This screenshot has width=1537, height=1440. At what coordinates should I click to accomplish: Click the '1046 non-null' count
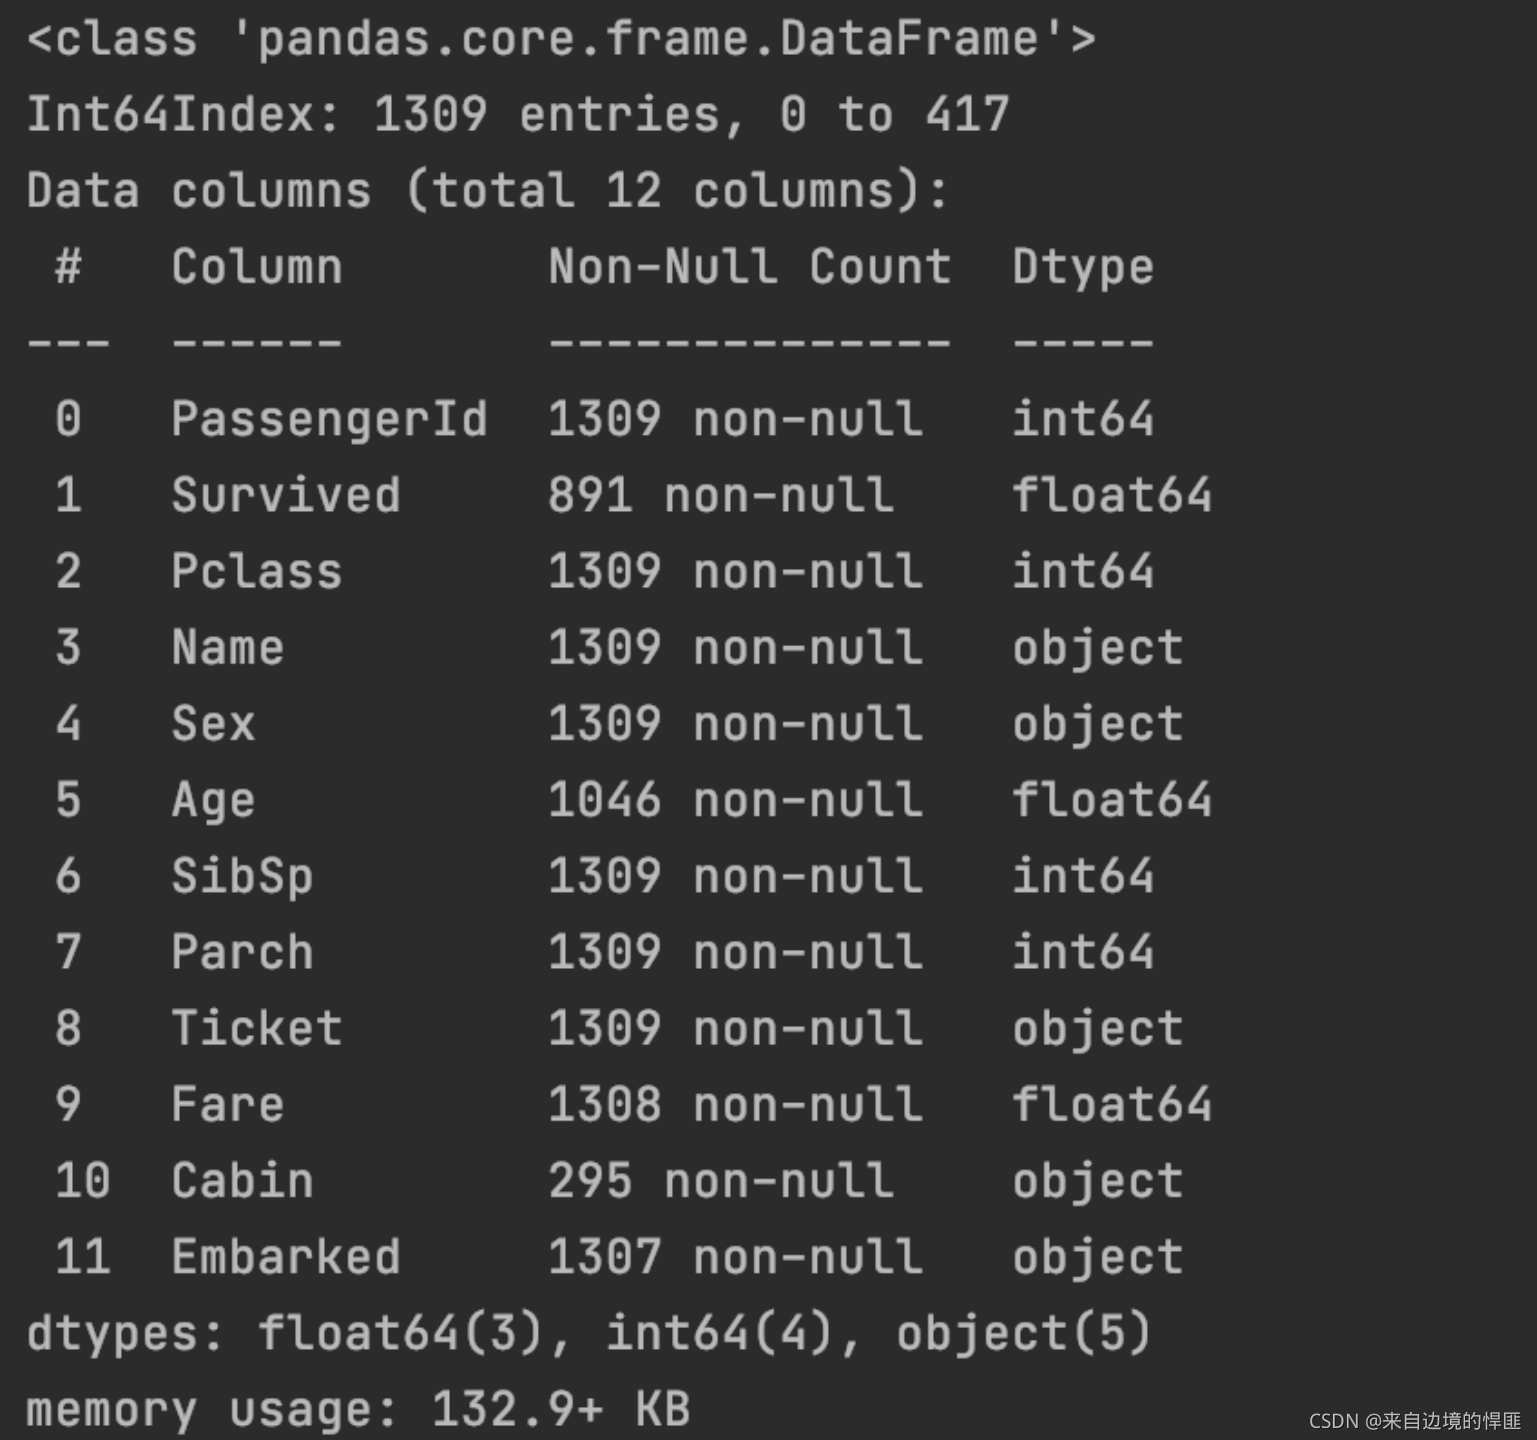tap(735, 800)
